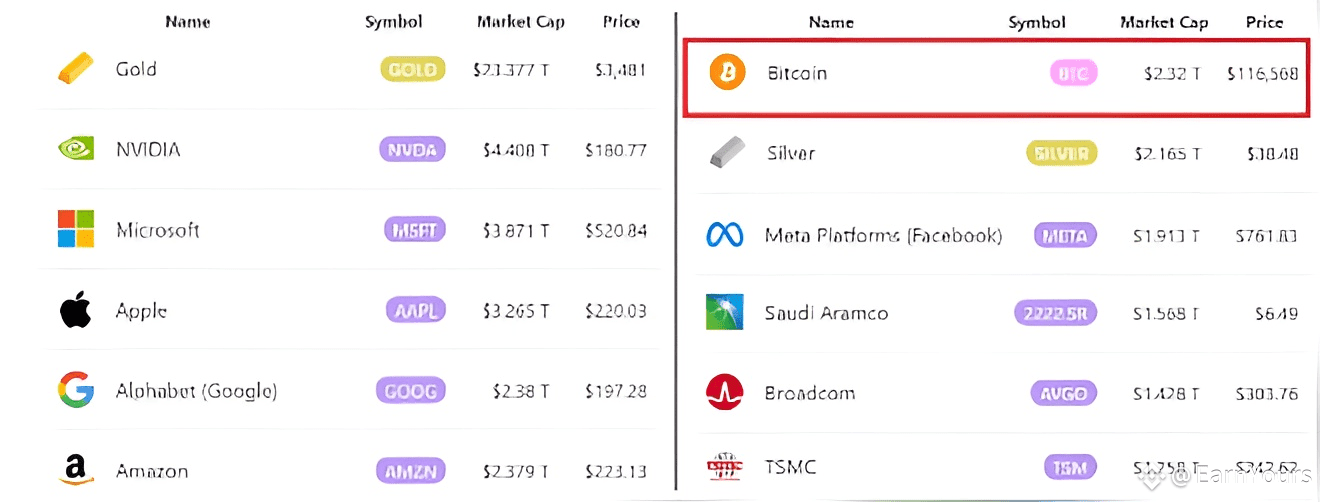Viewport: 1320px width, 502px height.
Task: Open the Saudi Aramco logo
Action: click(725, 312)
